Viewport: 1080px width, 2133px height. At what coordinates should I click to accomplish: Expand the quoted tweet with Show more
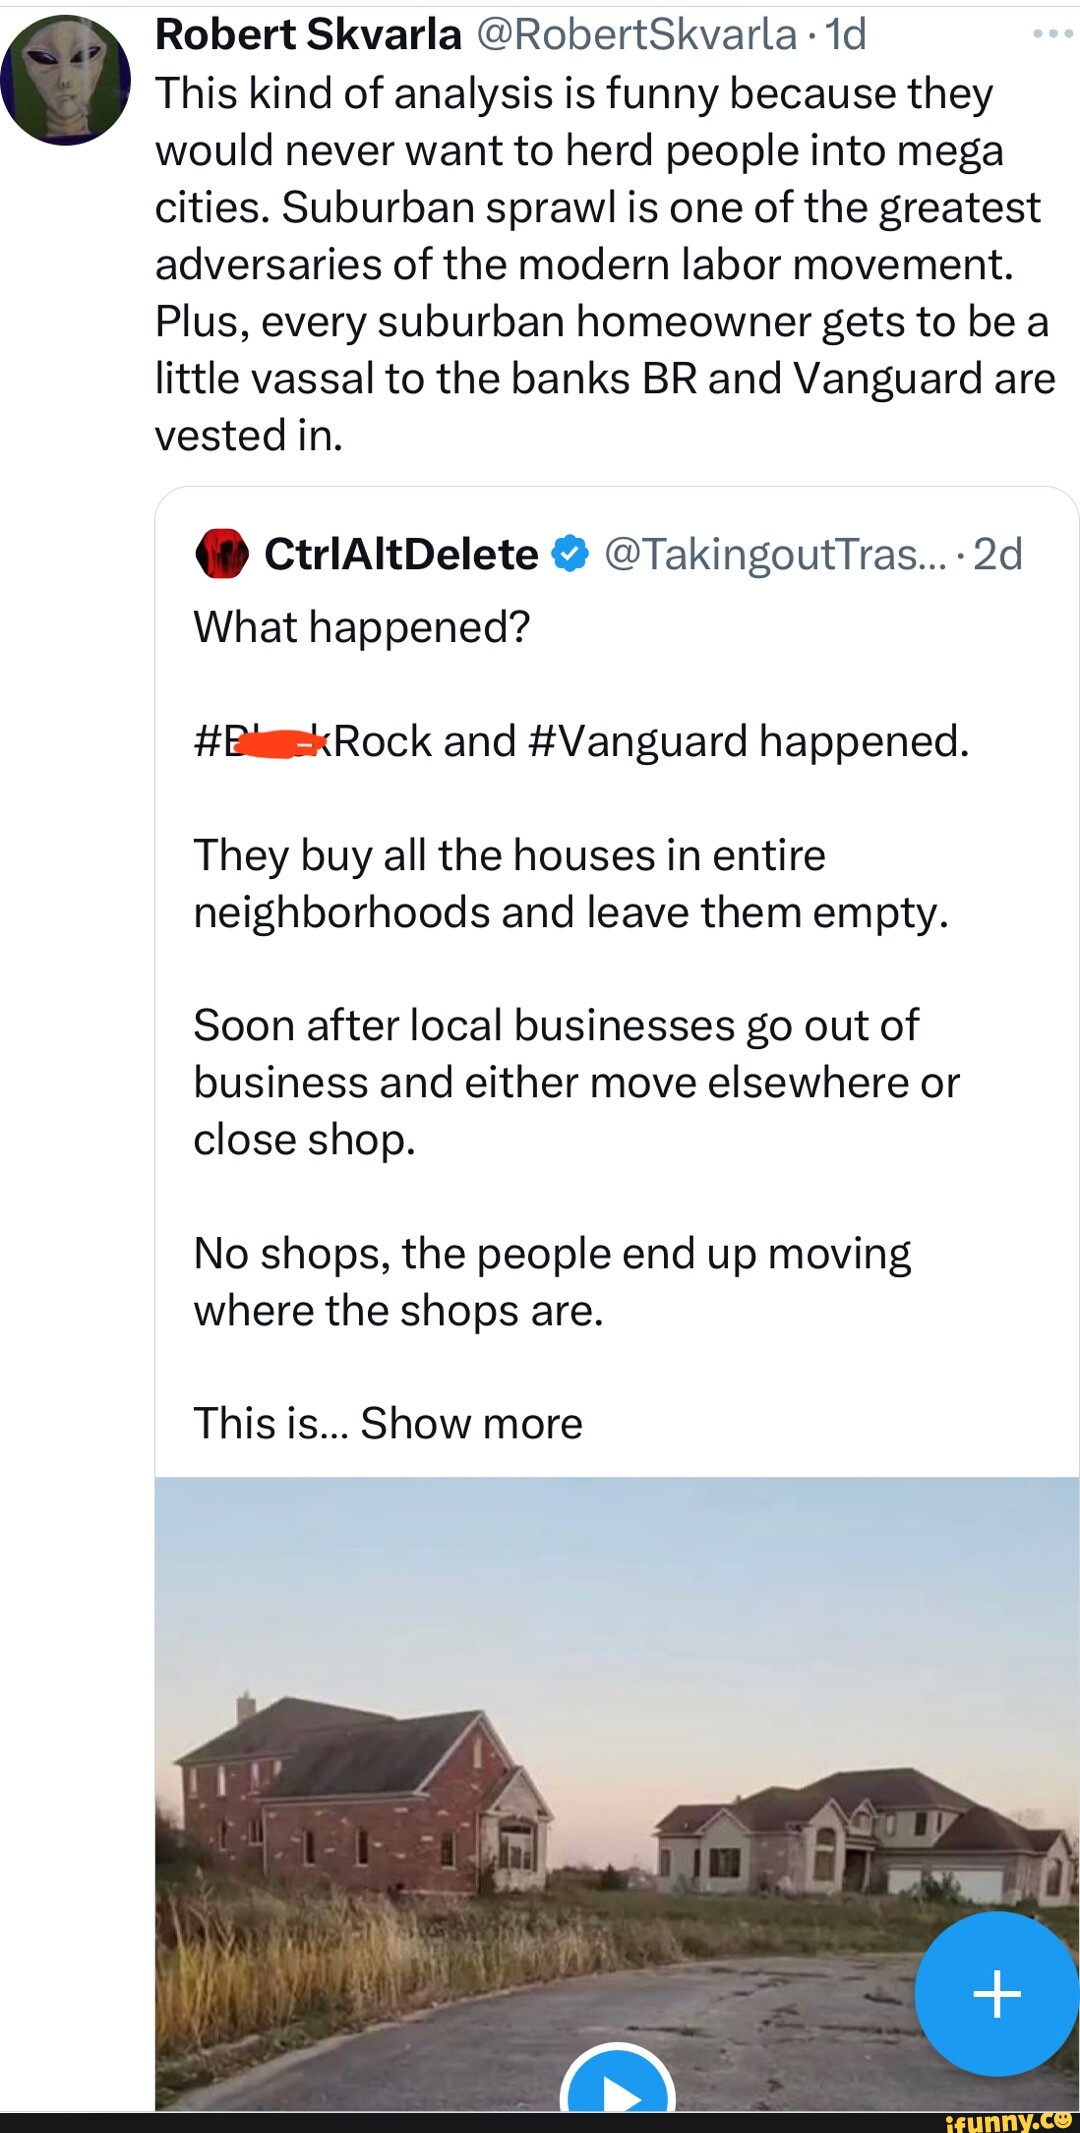471,1423
